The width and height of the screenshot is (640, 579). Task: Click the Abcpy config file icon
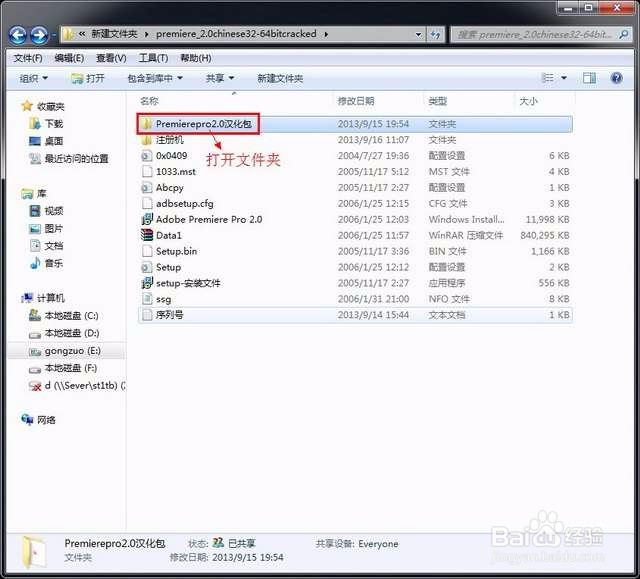[x=147, y=187]
